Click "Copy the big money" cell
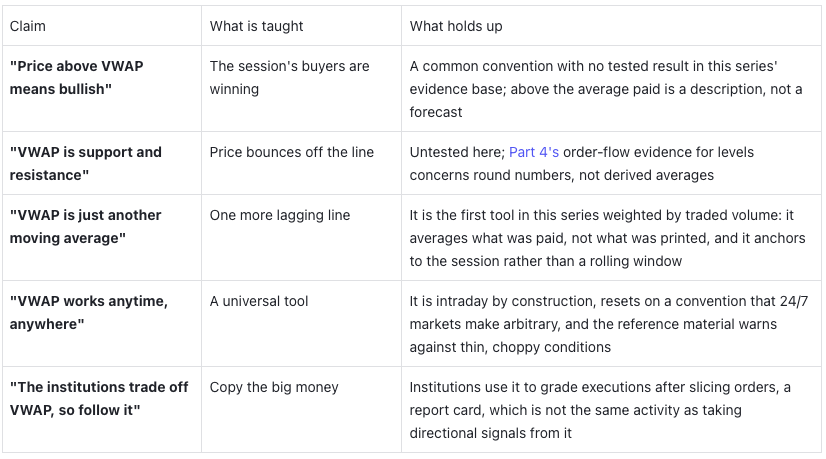The width and height of the screenshot is (826, 459). [x=301, y=409]
